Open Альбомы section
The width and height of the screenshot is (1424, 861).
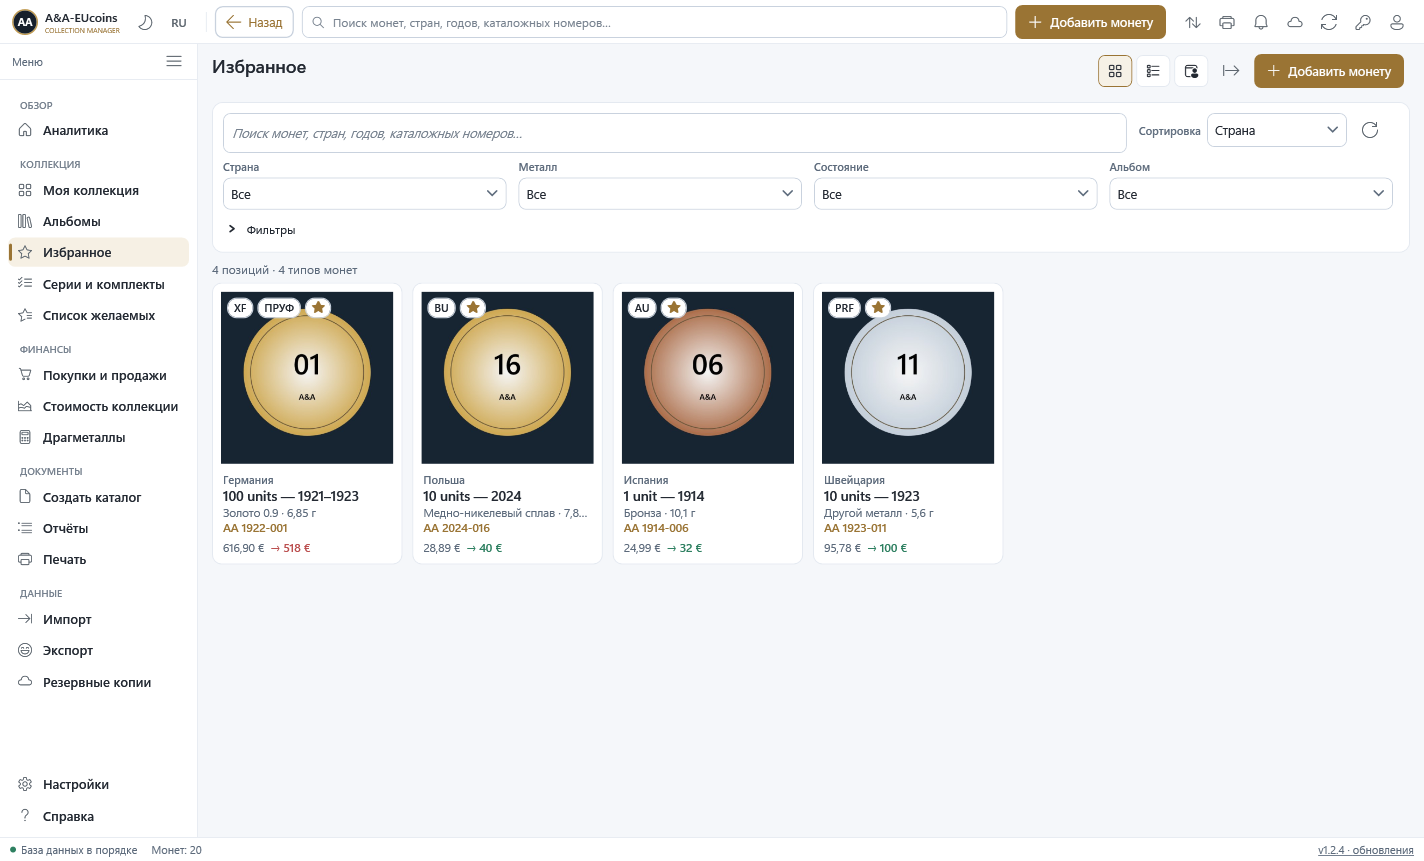click(x=98, y=221)
